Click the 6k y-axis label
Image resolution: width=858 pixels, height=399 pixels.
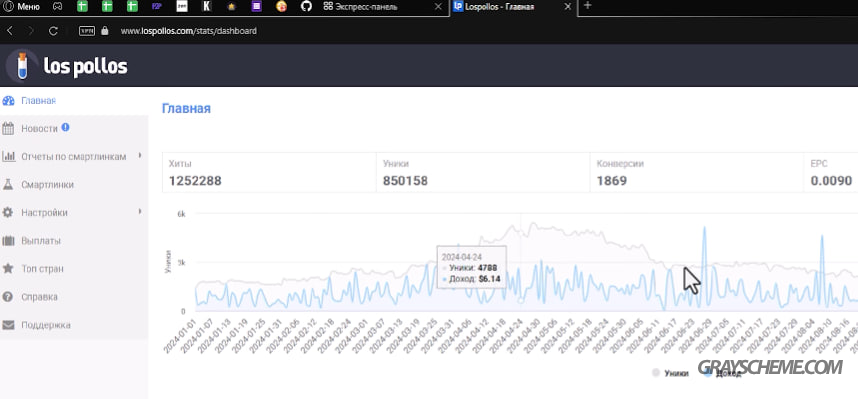[x=182, y=214]
